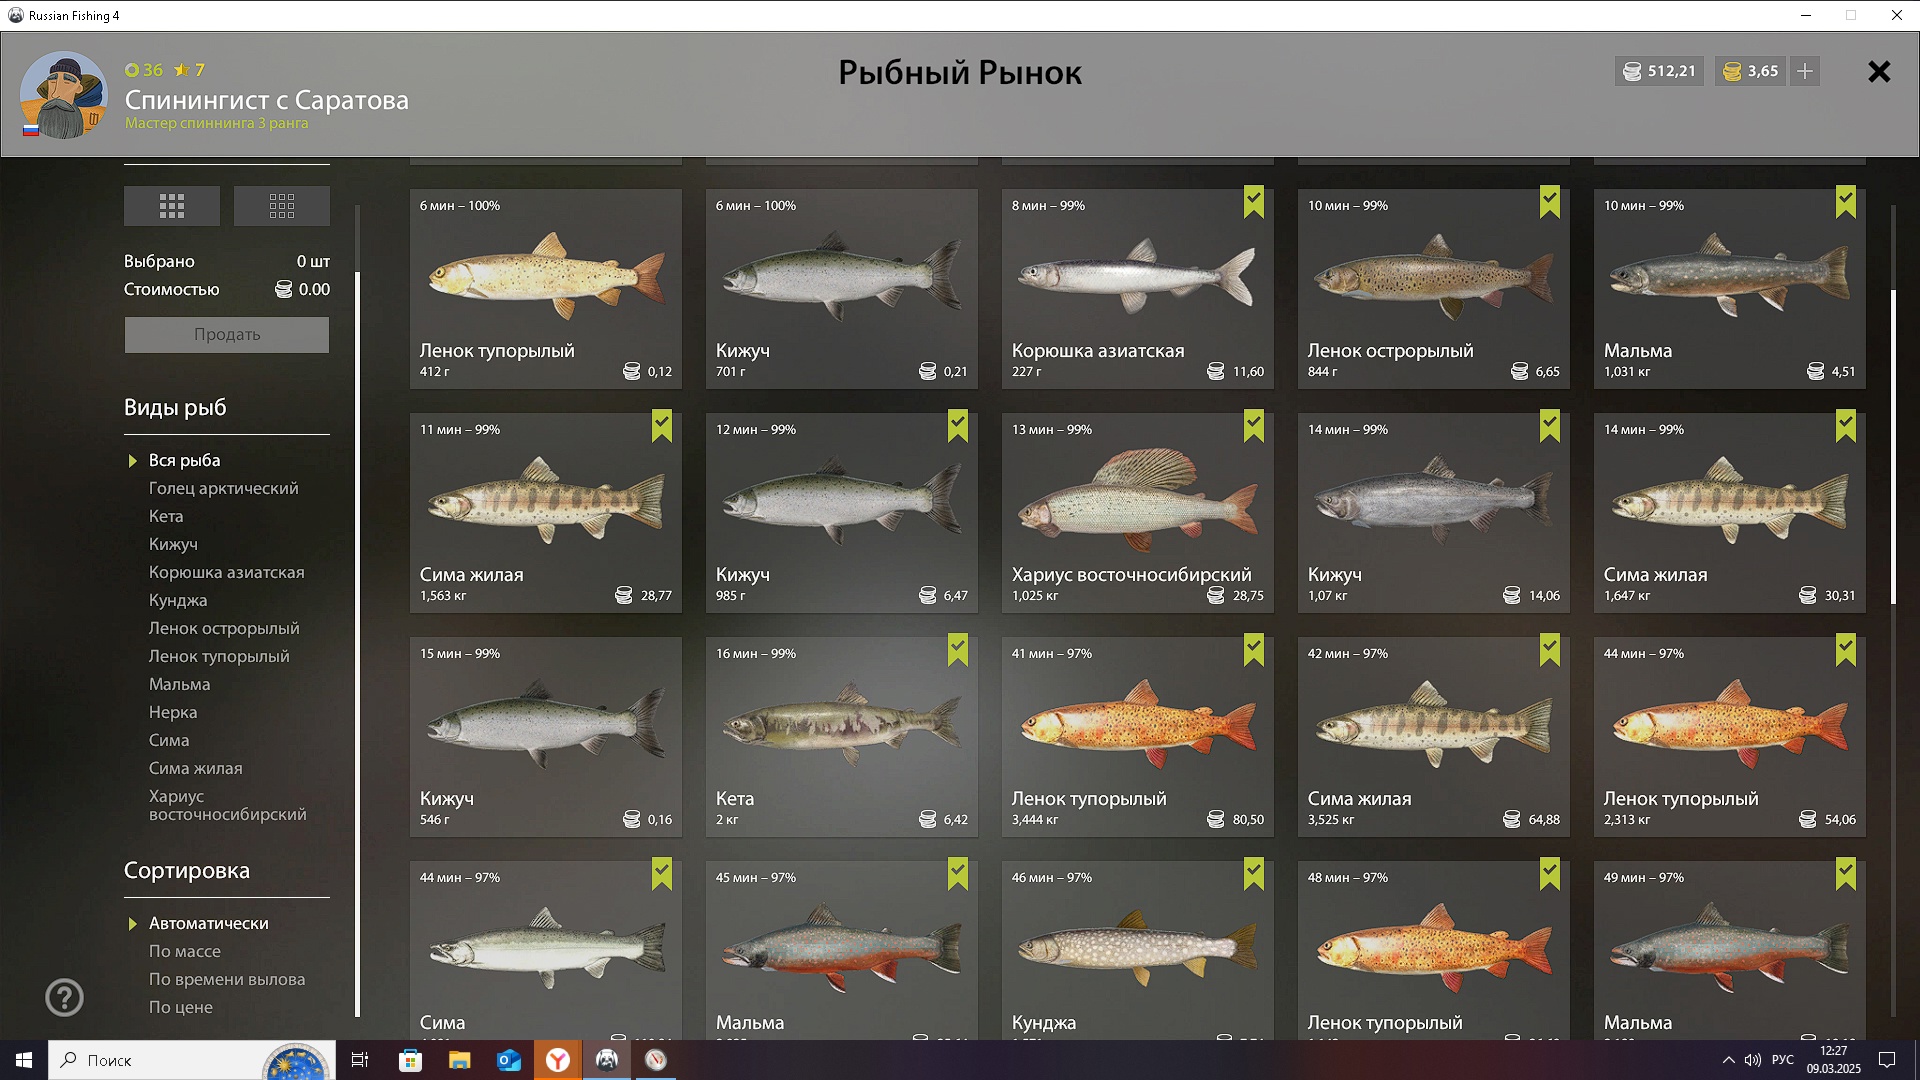
Task: Filter by Кижуч in species list
Action: [x=173, y=544]
